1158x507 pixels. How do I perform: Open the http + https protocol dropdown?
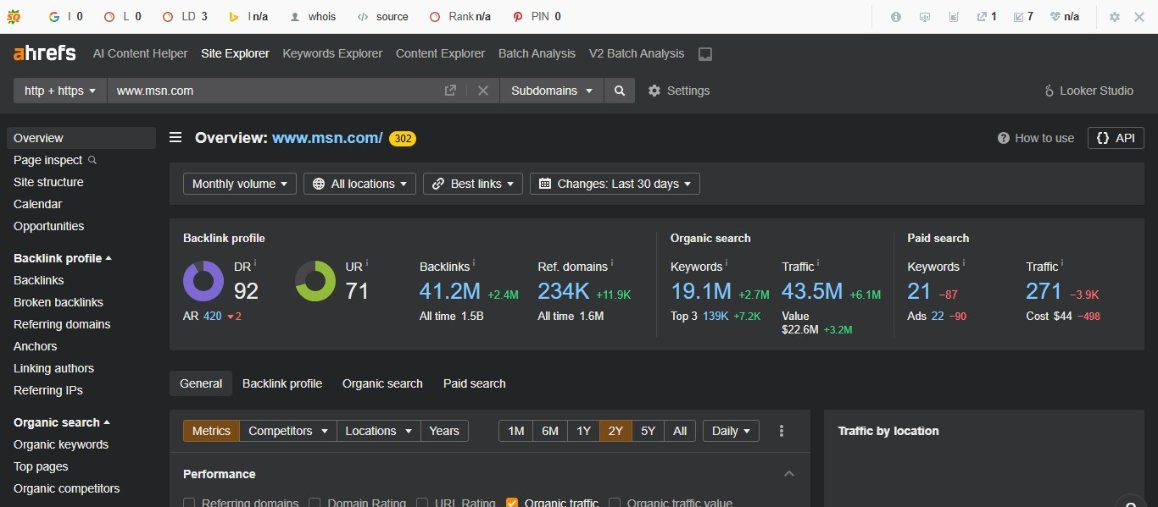click(x=60, y=90)
